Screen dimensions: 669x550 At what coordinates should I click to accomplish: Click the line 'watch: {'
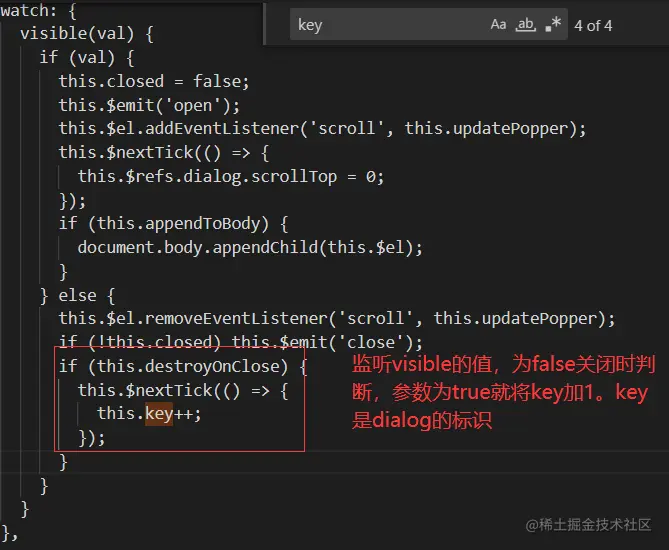(38, 11)
